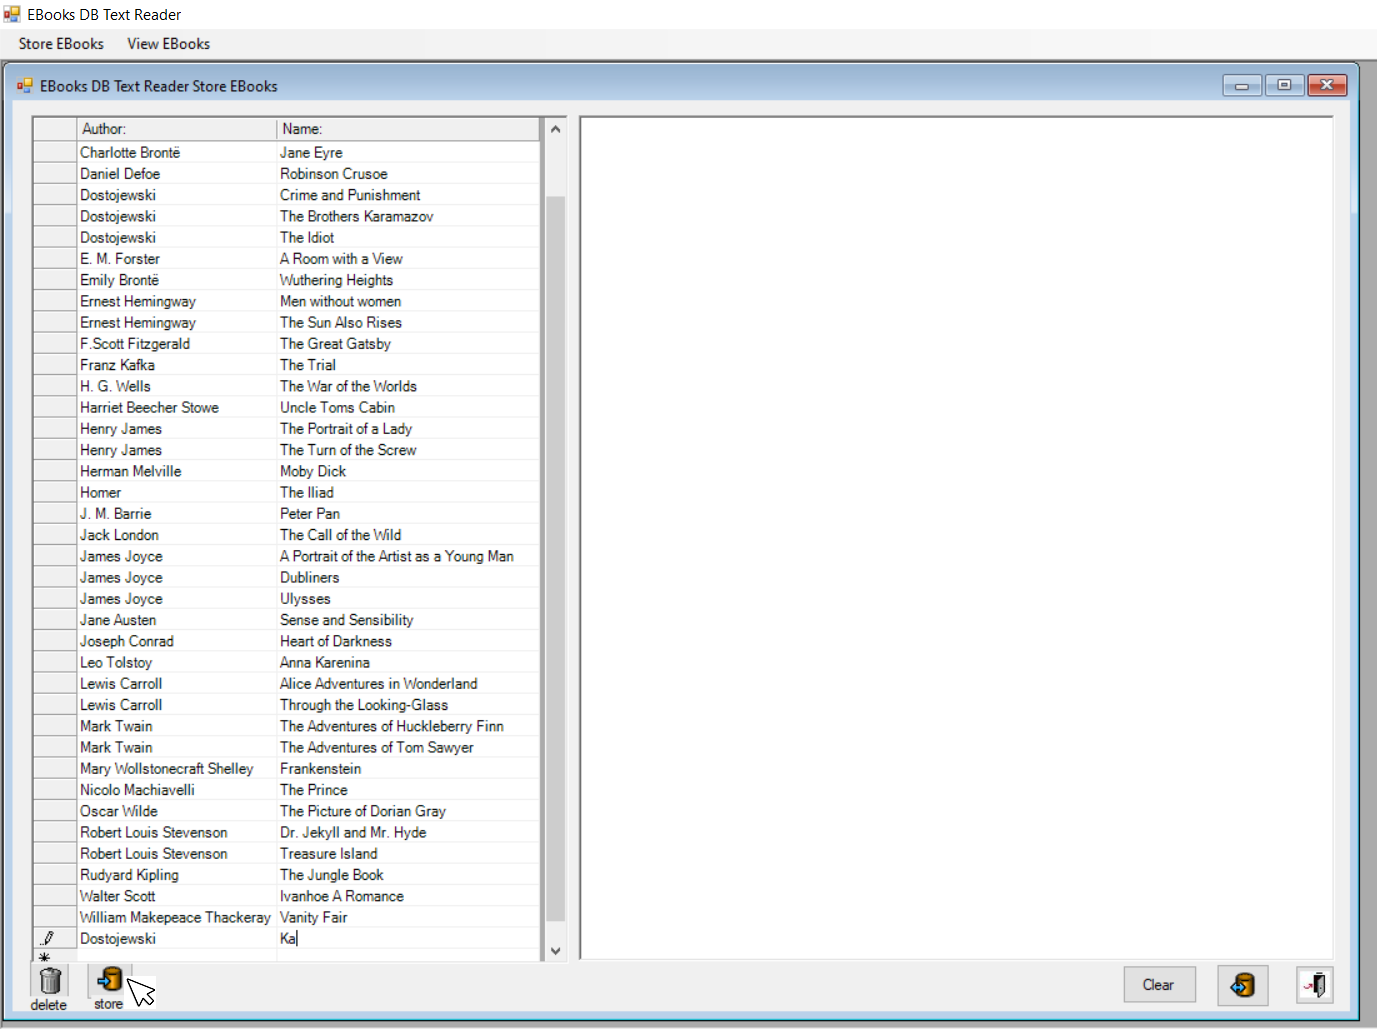Click the database icon button beside Clear
This screenshot has width=1377, height=1029.
[x=1243, y=985]
